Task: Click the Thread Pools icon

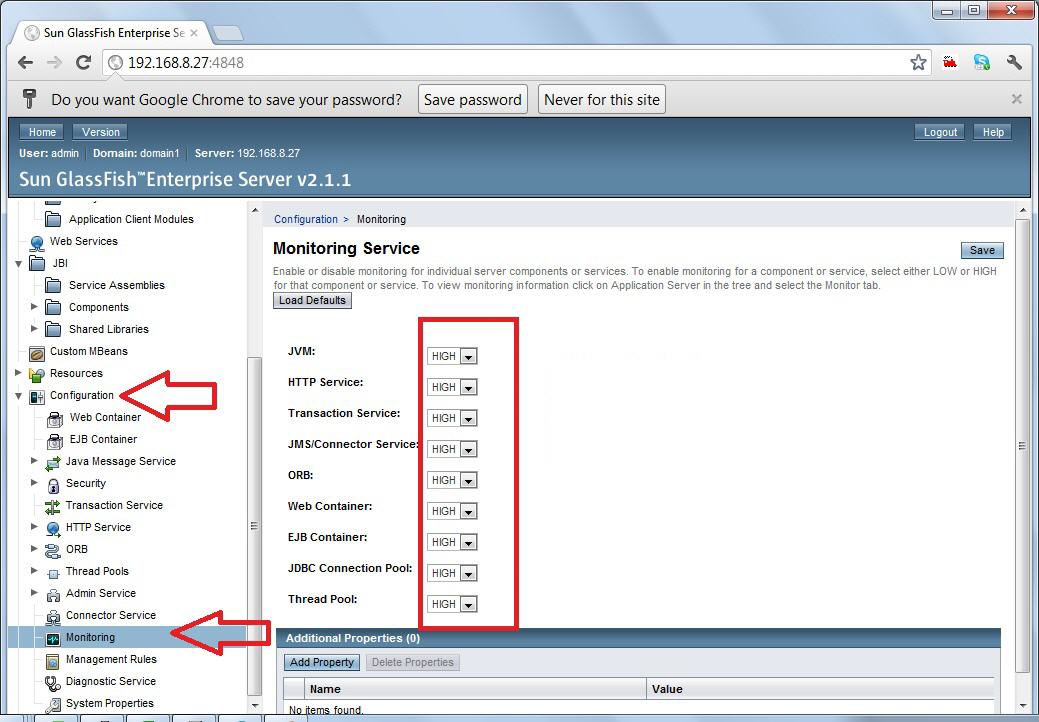Action: [x=53, y=572]
